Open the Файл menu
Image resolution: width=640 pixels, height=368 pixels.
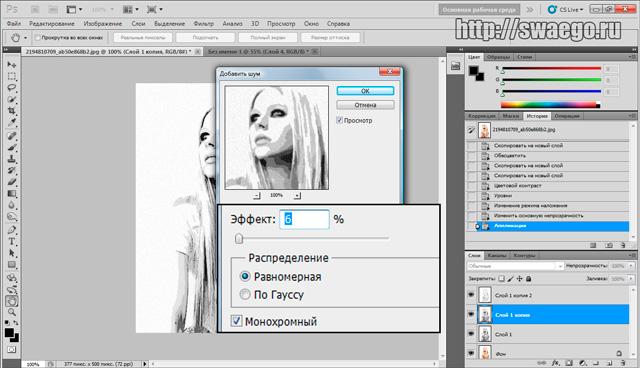(13, 24)
